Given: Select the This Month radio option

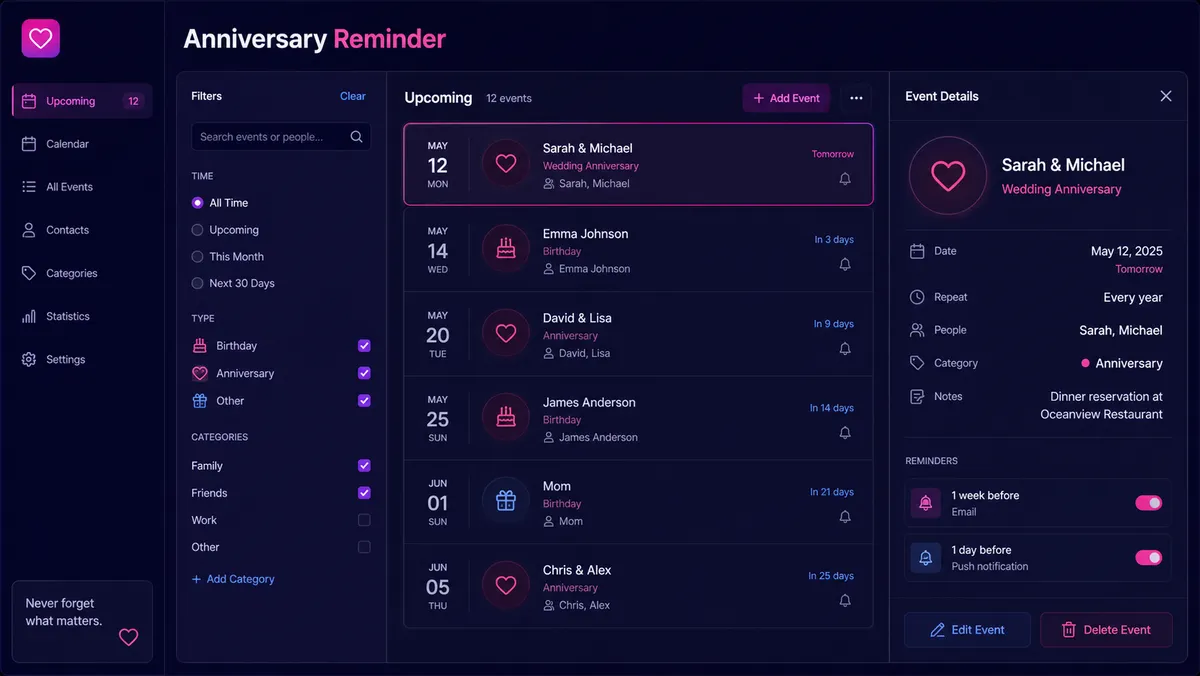Looking at the screenshot, I should 197,256.
